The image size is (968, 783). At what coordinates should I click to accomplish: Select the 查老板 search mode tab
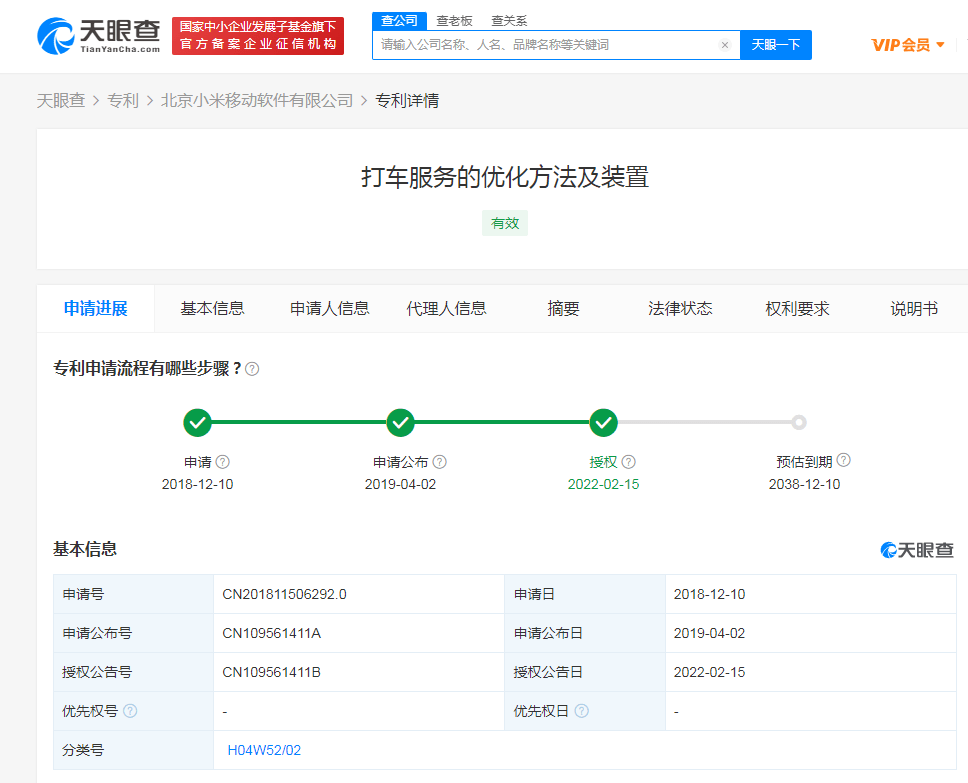coord(454,21)
